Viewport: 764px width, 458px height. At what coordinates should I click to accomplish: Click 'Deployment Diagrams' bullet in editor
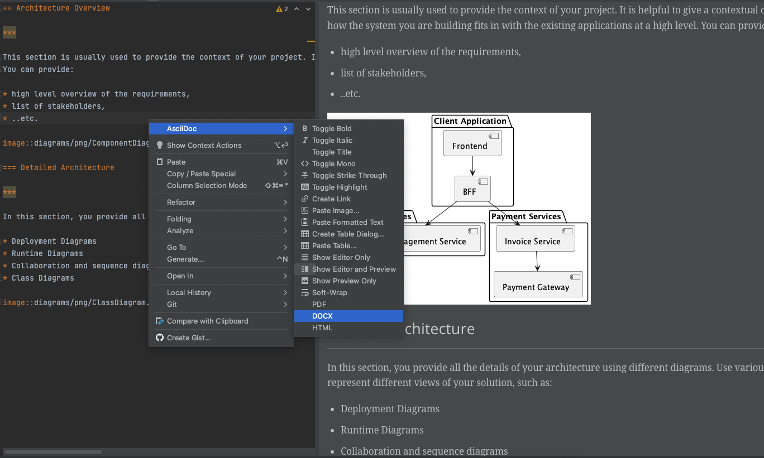54,241
